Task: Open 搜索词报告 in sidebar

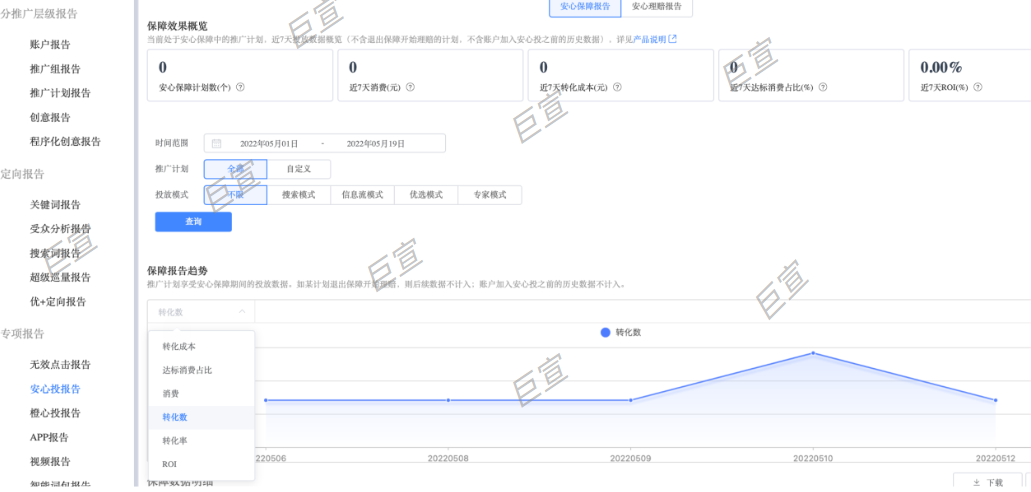Action: click(x=55, y=253)
